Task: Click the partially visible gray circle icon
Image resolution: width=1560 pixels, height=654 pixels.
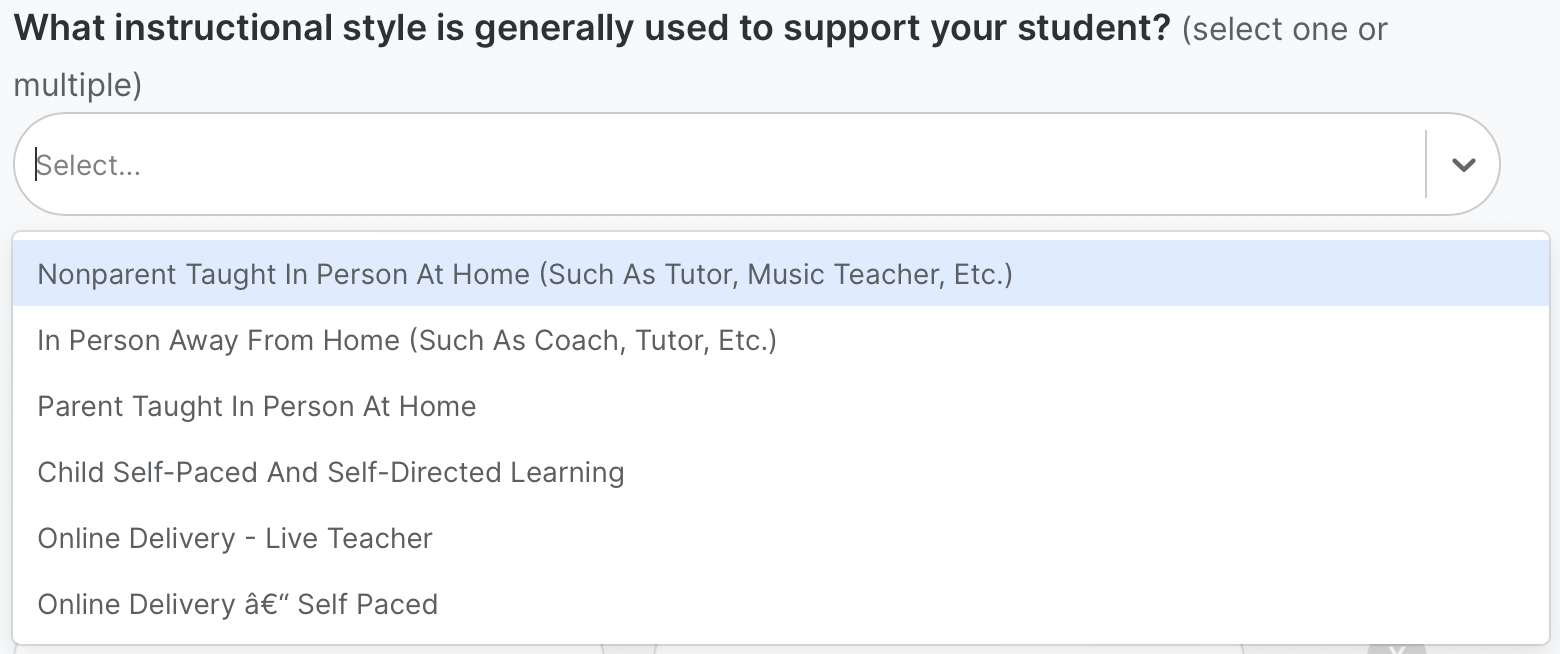Action: point(1395,648)
